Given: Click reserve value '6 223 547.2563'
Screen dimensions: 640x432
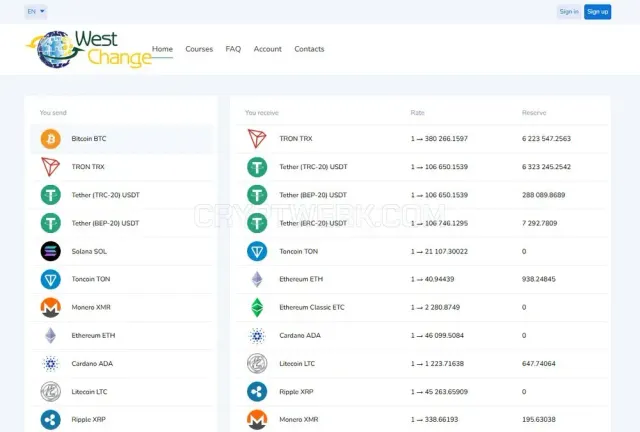Looking at the screenshot, I should (x=546, y=139).
